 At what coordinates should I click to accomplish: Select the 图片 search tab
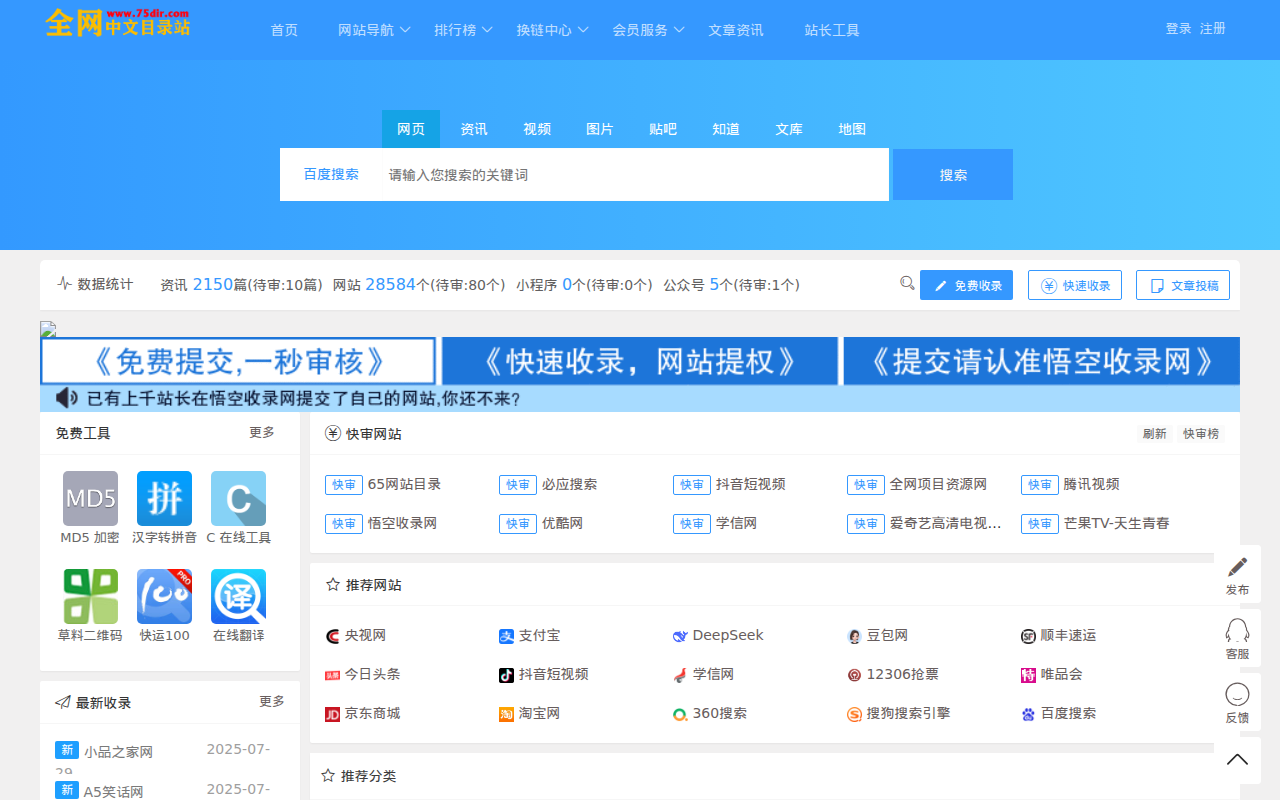pos(600,129)
